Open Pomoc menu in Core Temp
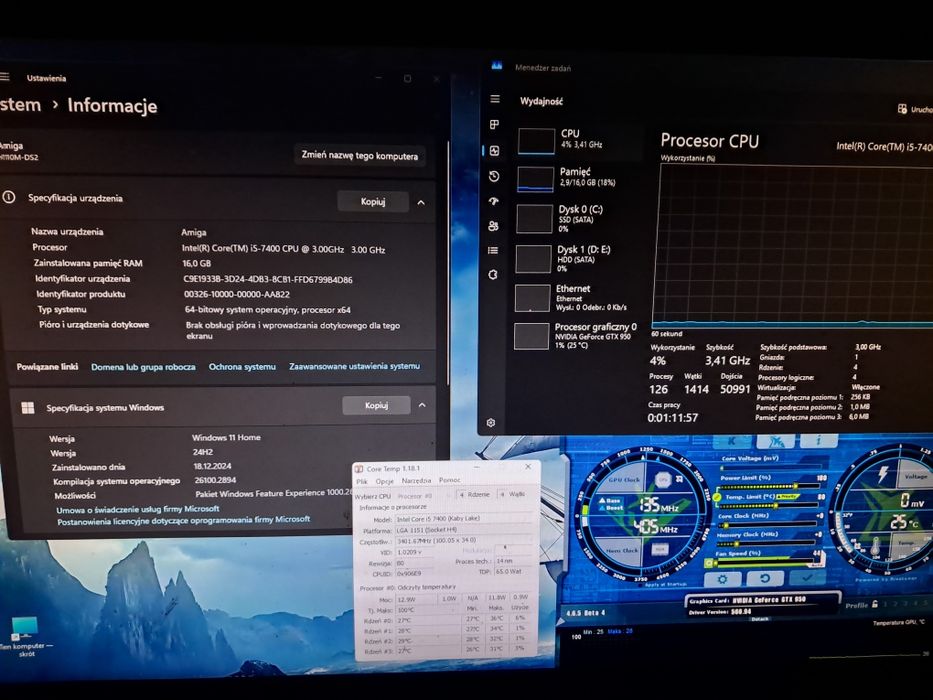933x700 pixels. click(x=449, y=480)
